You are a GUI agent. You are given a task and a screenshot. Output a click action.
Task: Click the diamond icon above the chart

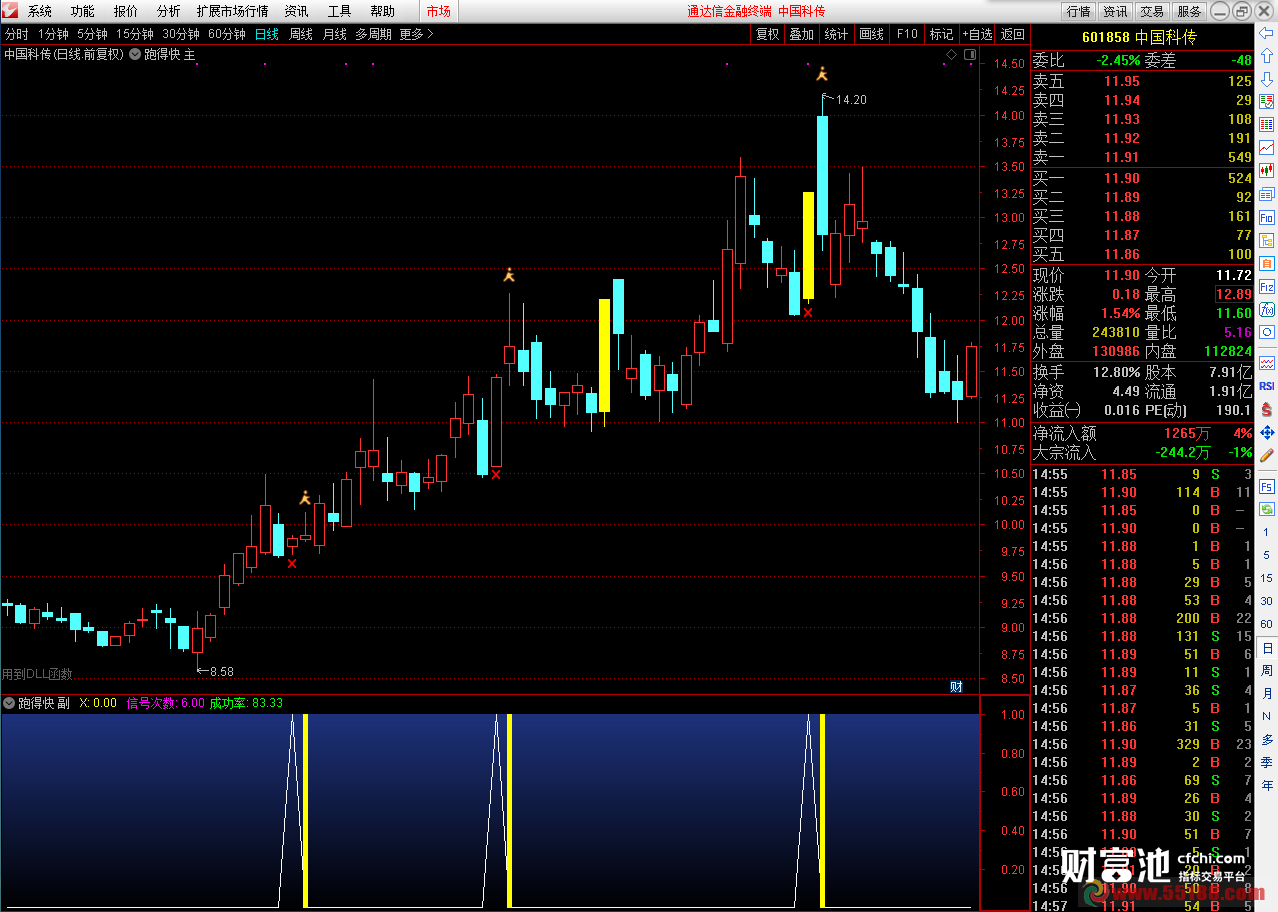[x=951, y=53]
